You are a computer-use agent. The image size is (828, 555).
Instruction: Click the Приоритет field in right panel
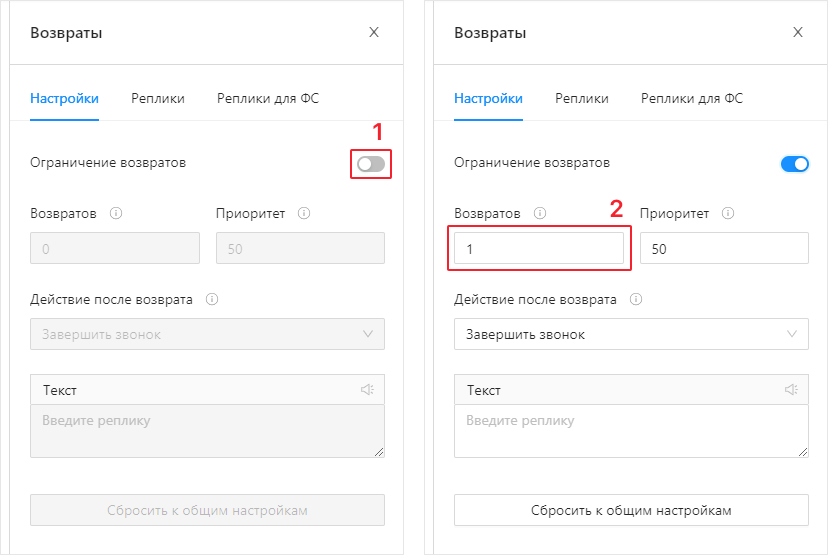pos(724,249)
